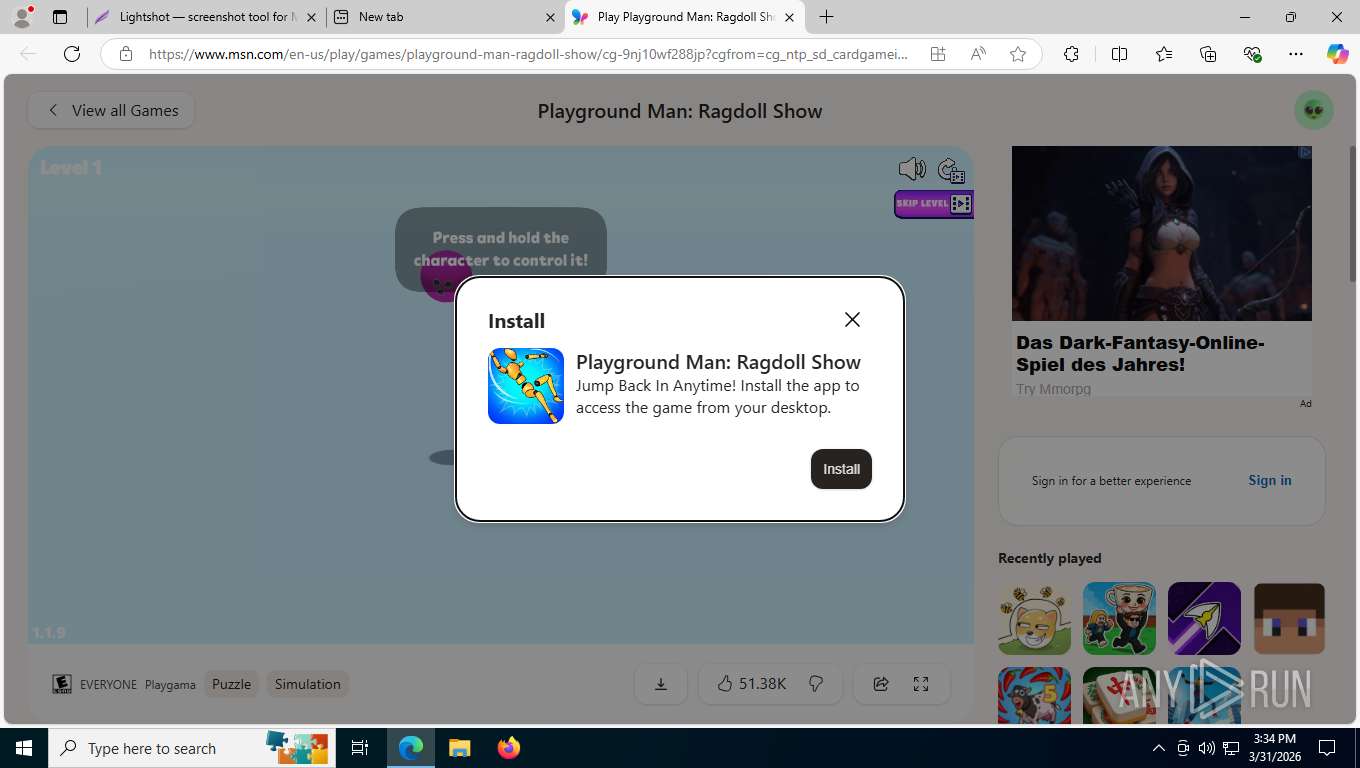Open the browser profile icon

[x=22, y=17]
